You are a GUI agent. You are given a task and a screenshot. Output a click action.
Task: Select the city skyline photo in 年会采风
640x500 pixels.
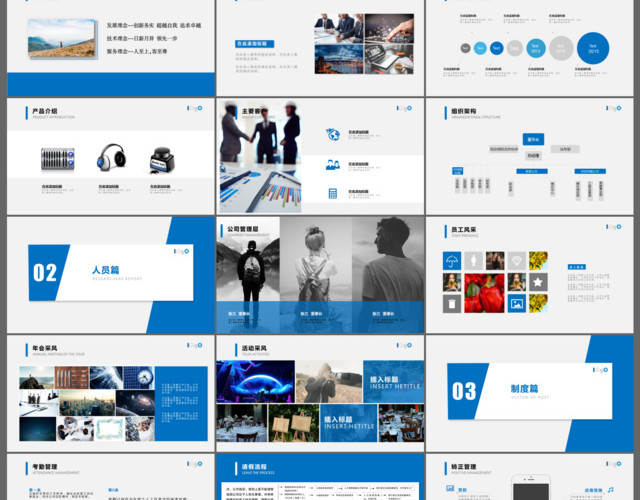pyautogui.click(x=87, y=402)
